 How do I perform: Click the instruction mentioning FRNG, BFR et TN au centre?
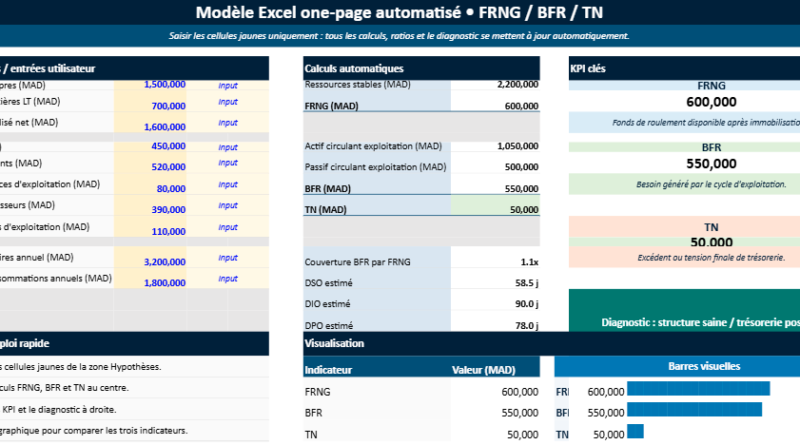[x=64, y=388]
